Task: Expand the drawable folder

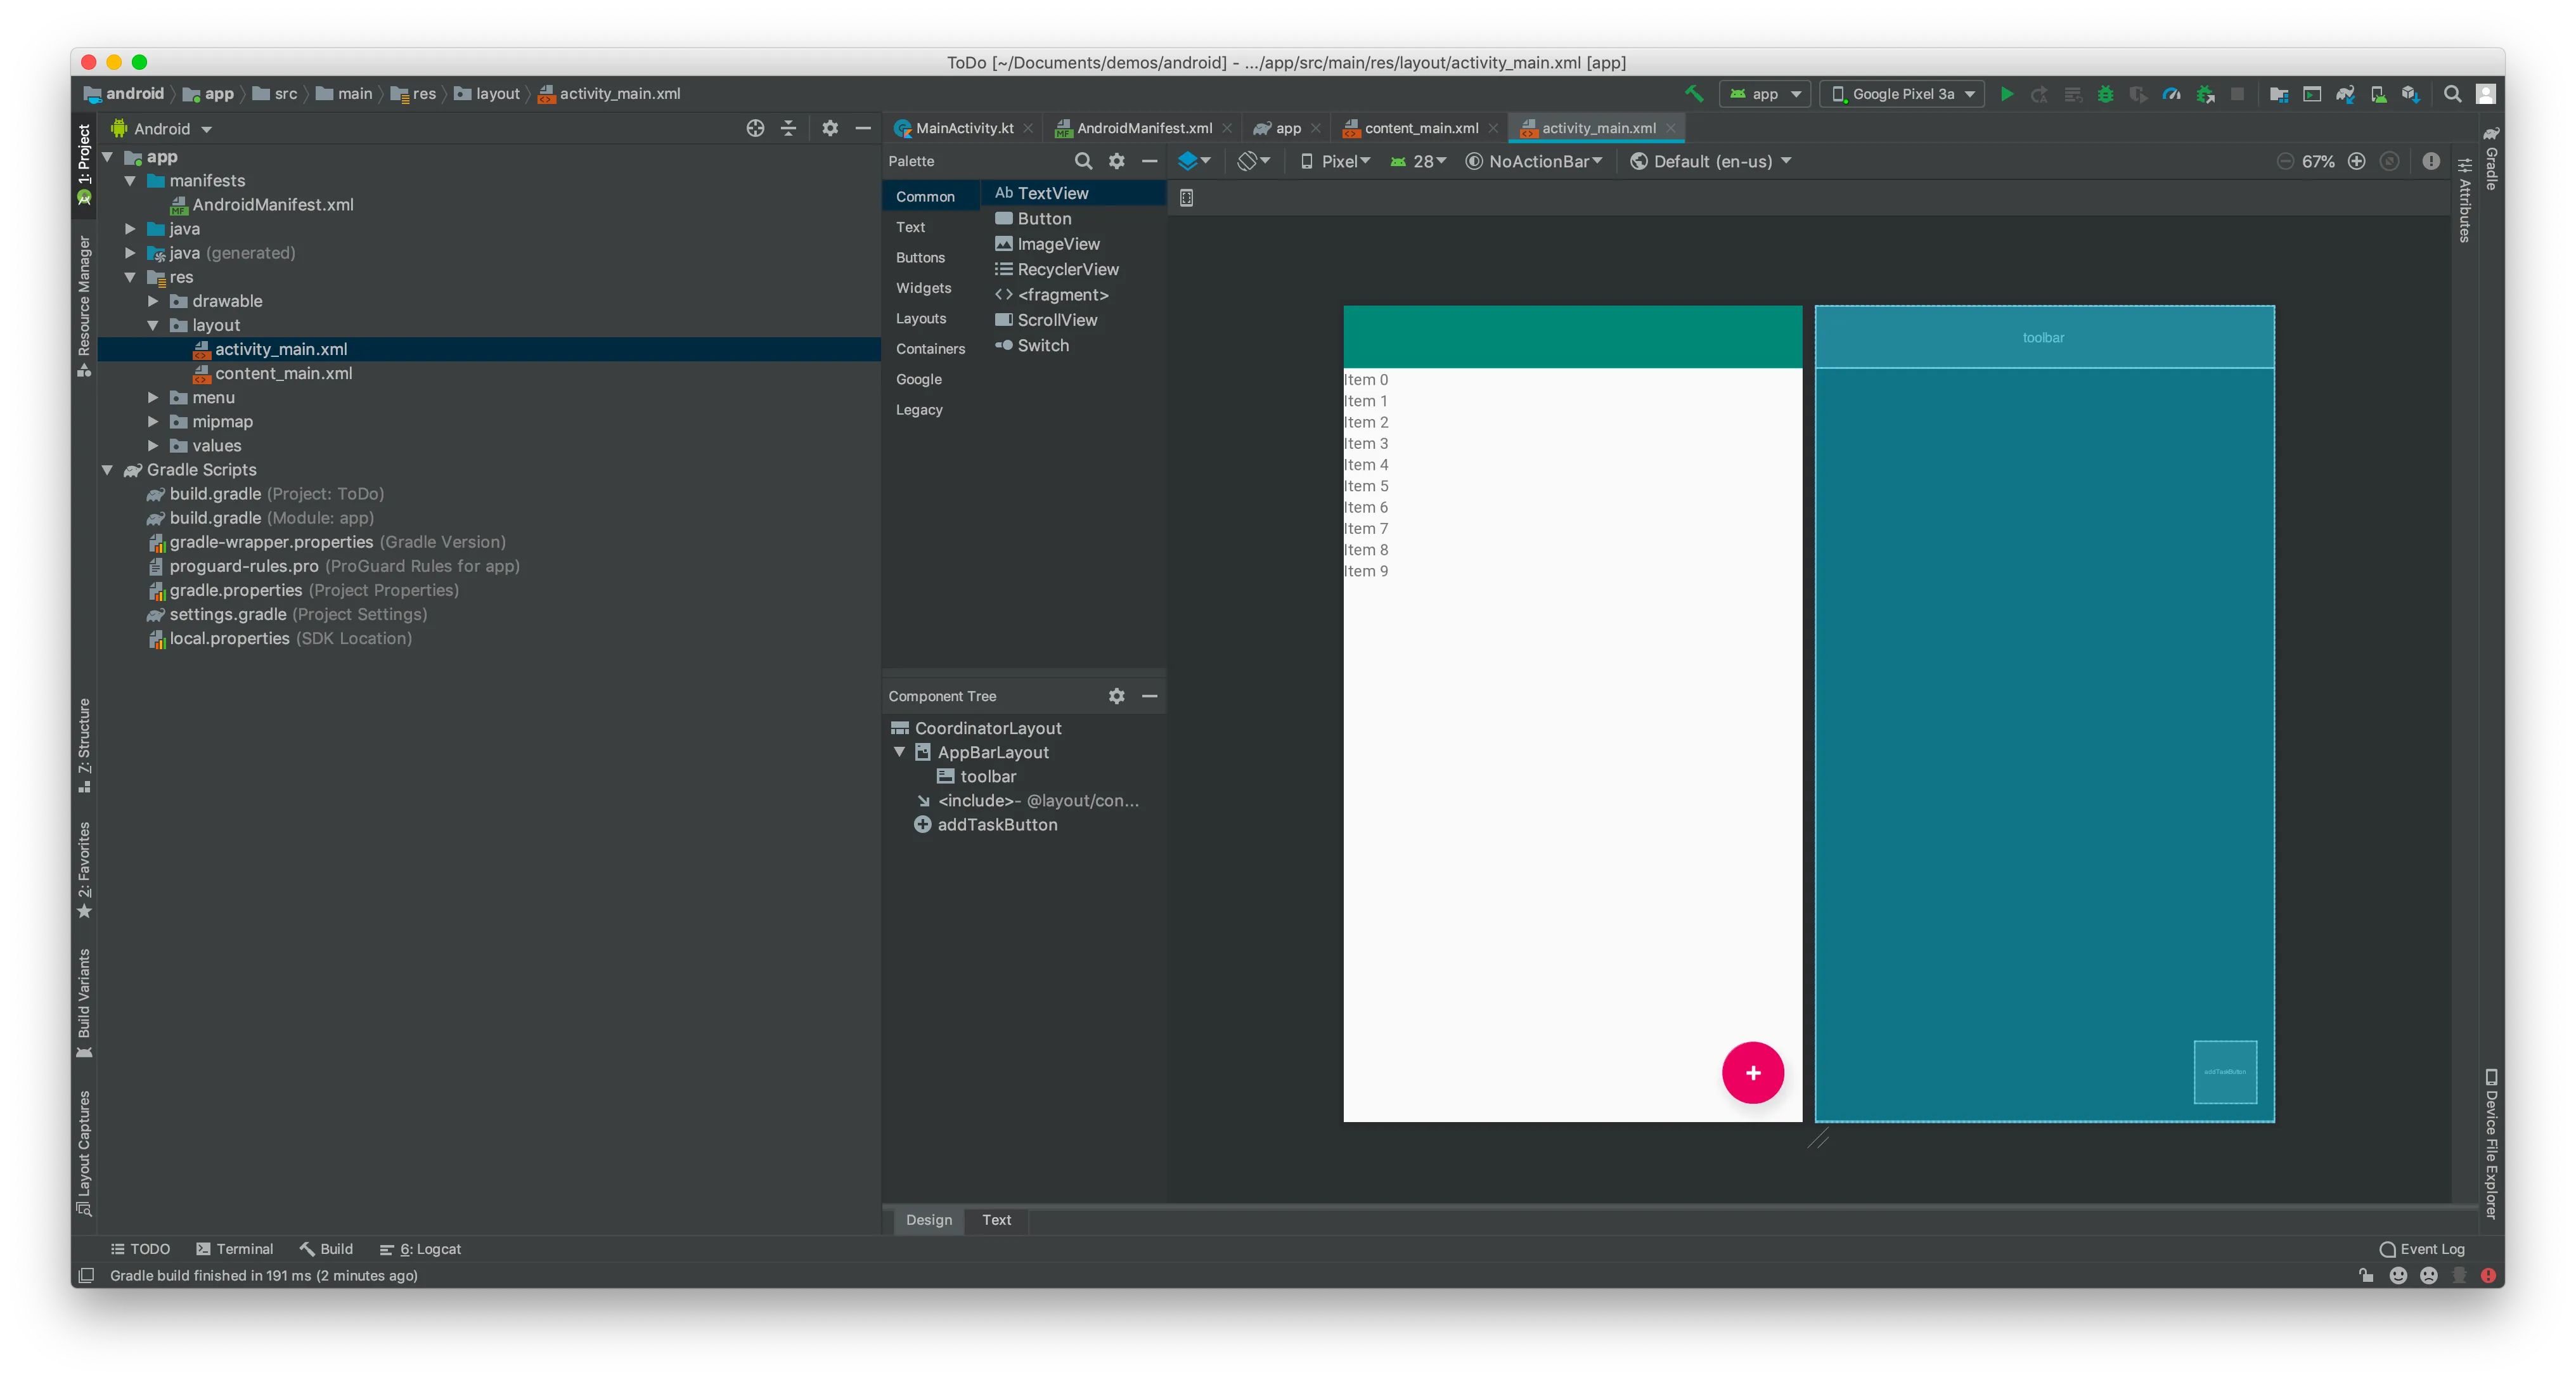Action: 153,301
